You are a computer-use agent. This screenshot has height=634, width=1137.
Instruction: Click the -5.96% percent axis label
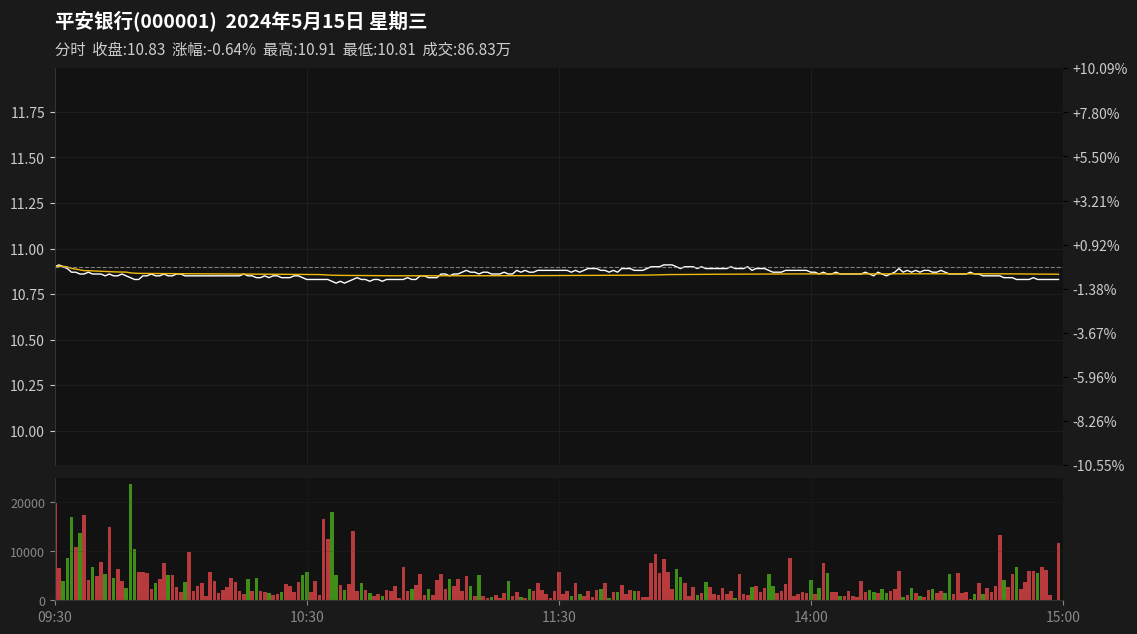tap(1095, 378)
